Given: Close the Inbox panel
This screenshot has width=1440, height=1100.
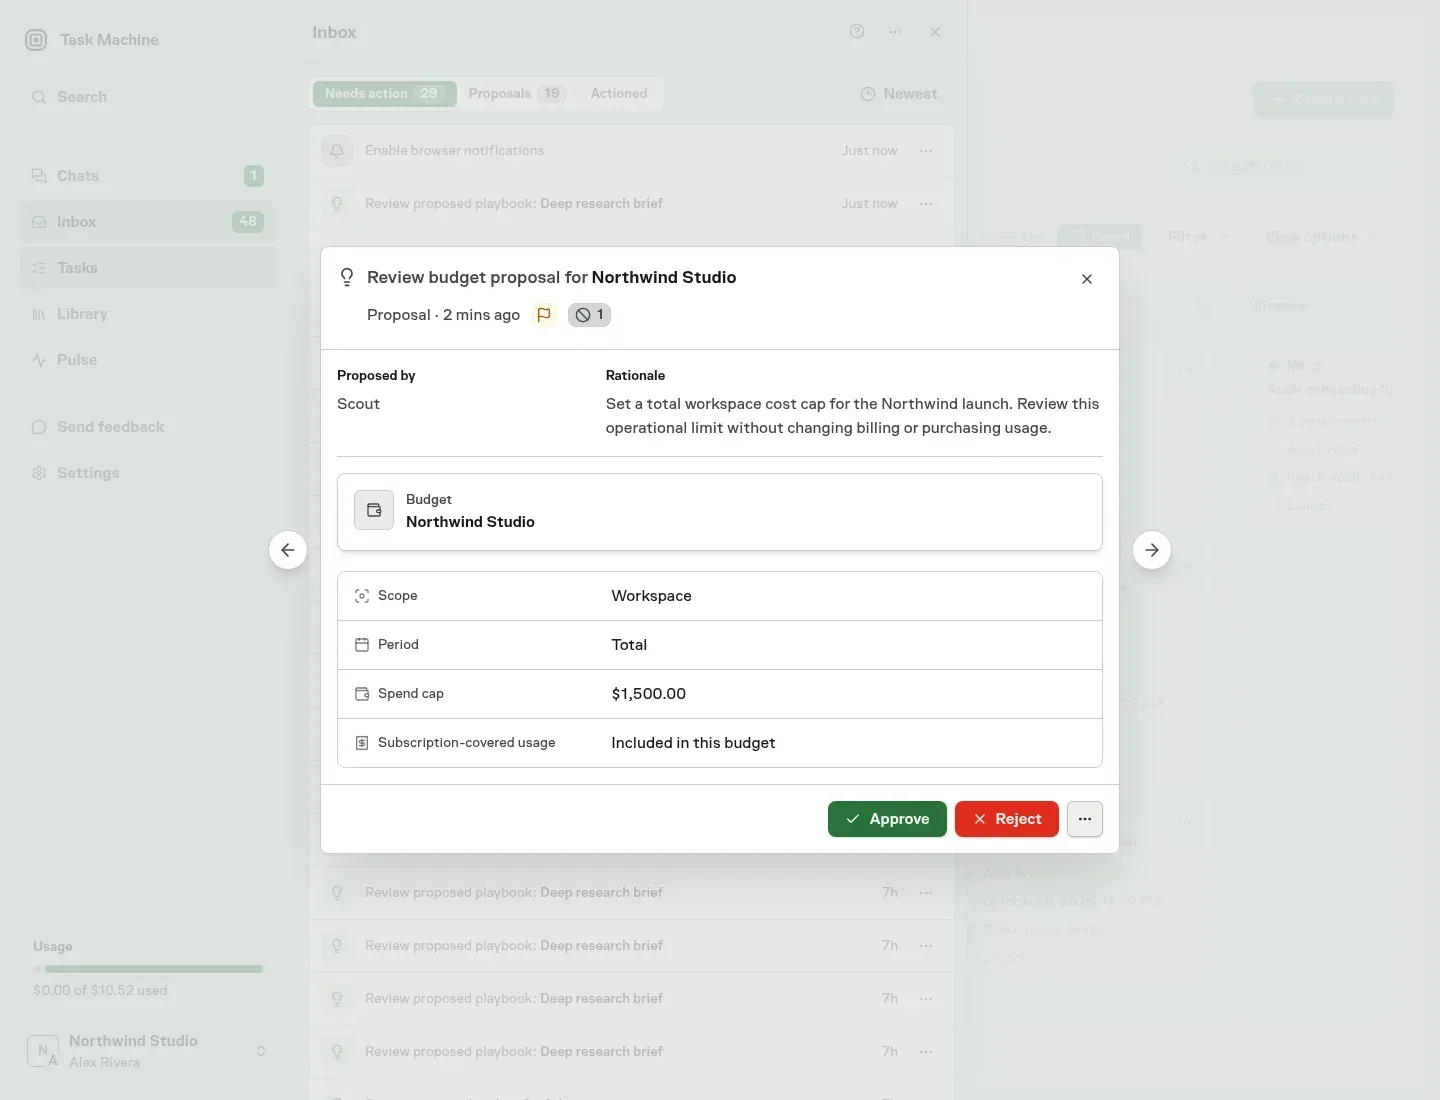Looking at the screenshot, I should pos(935,32).
